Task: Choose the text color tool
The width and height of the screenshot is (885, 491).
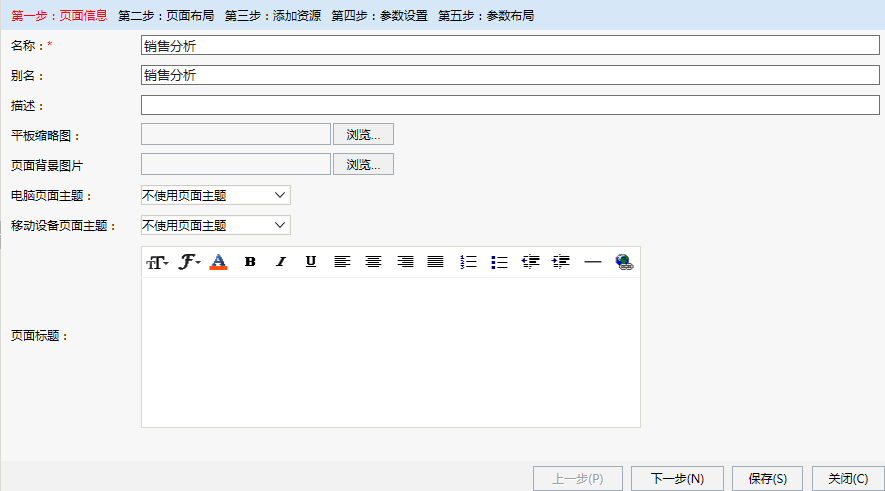Action: coord(218,262)
